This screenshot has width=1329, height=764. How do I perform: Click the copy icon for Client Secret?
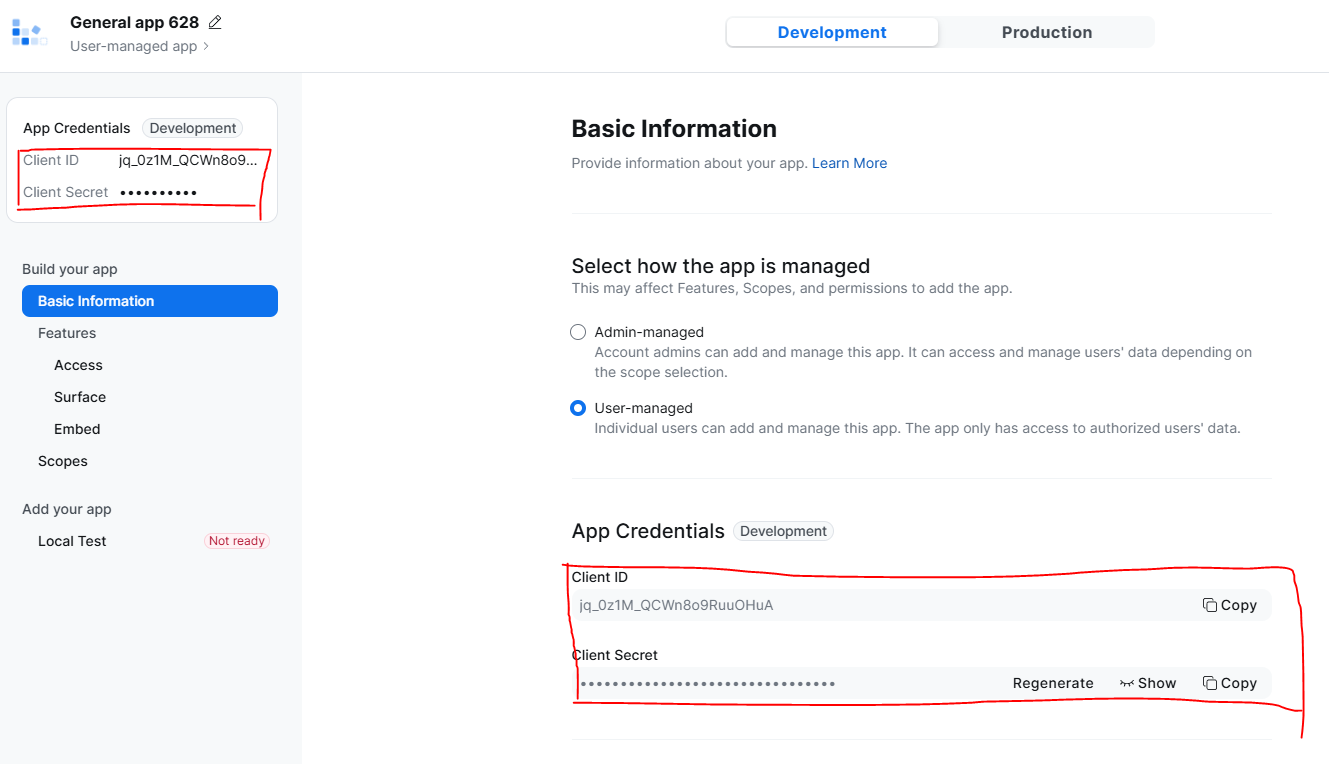click(x=1210, y=683)
